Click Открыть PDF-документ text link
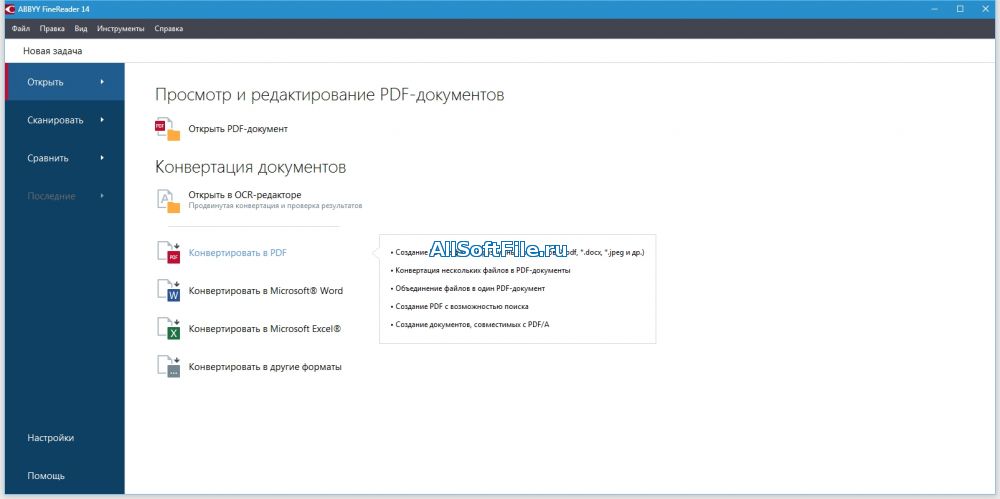The height and width of the screenshot is (499, 1000). tap(238, 129)
